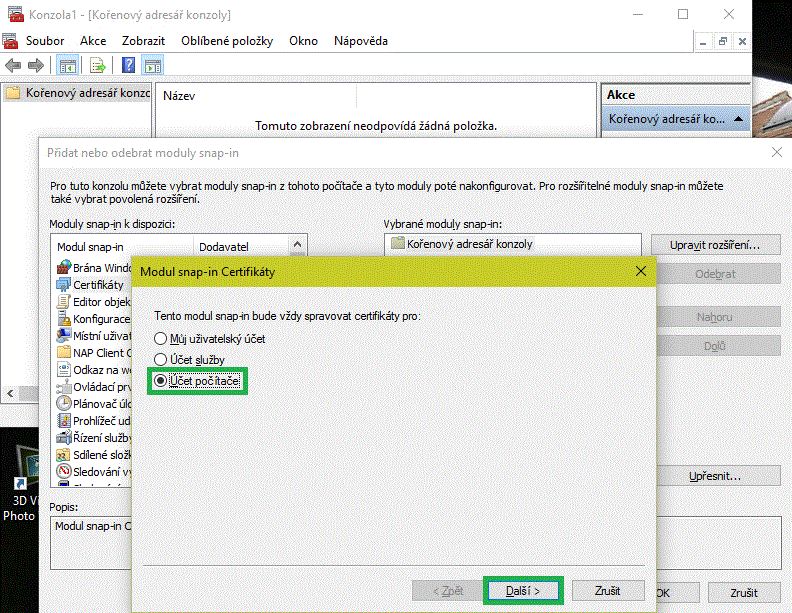Viewport: 792px width, 613px height.
Task: Select the Plánovač úloh clock icon
Action: 63,404
